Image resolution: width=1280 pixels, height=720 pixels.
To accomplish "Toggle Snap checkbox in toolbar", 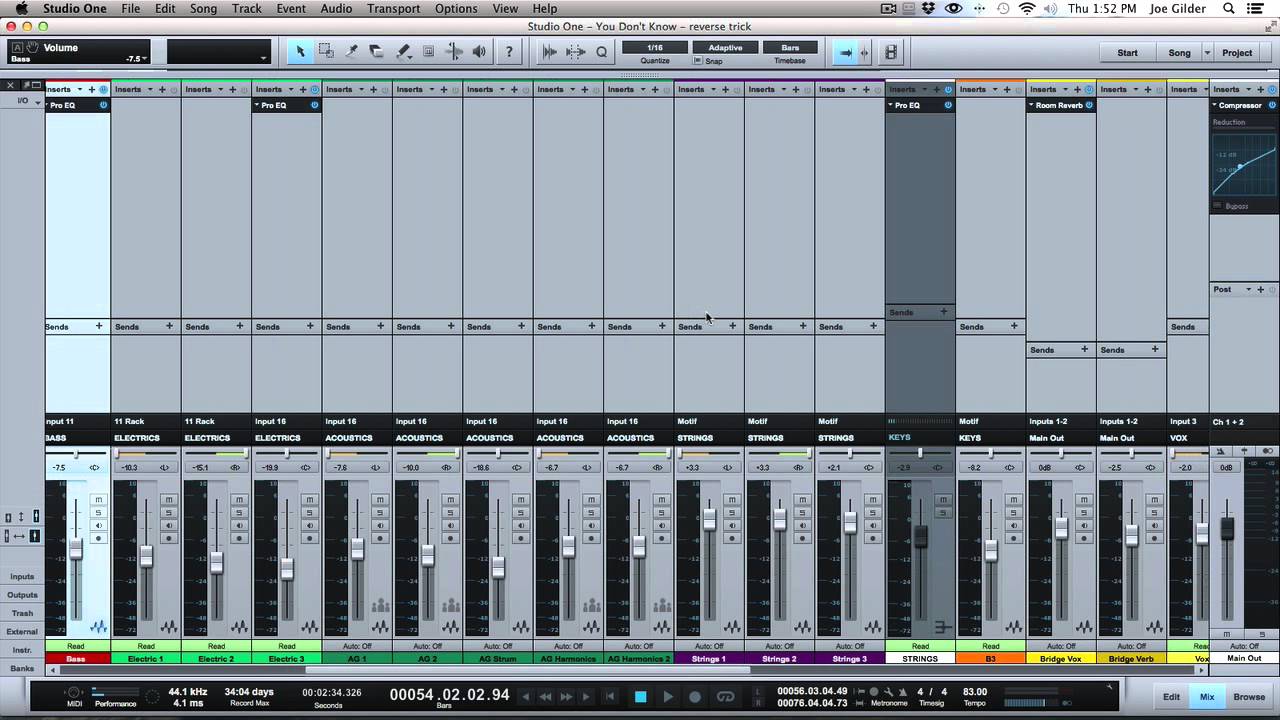I will tap(698, 61).
